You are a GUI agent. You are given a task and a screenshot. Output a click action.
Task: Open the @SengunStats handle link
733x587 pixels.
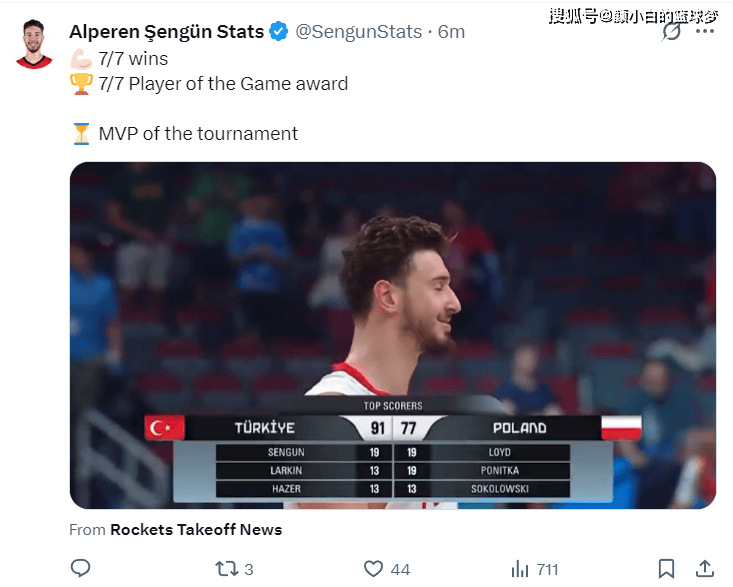359,32
